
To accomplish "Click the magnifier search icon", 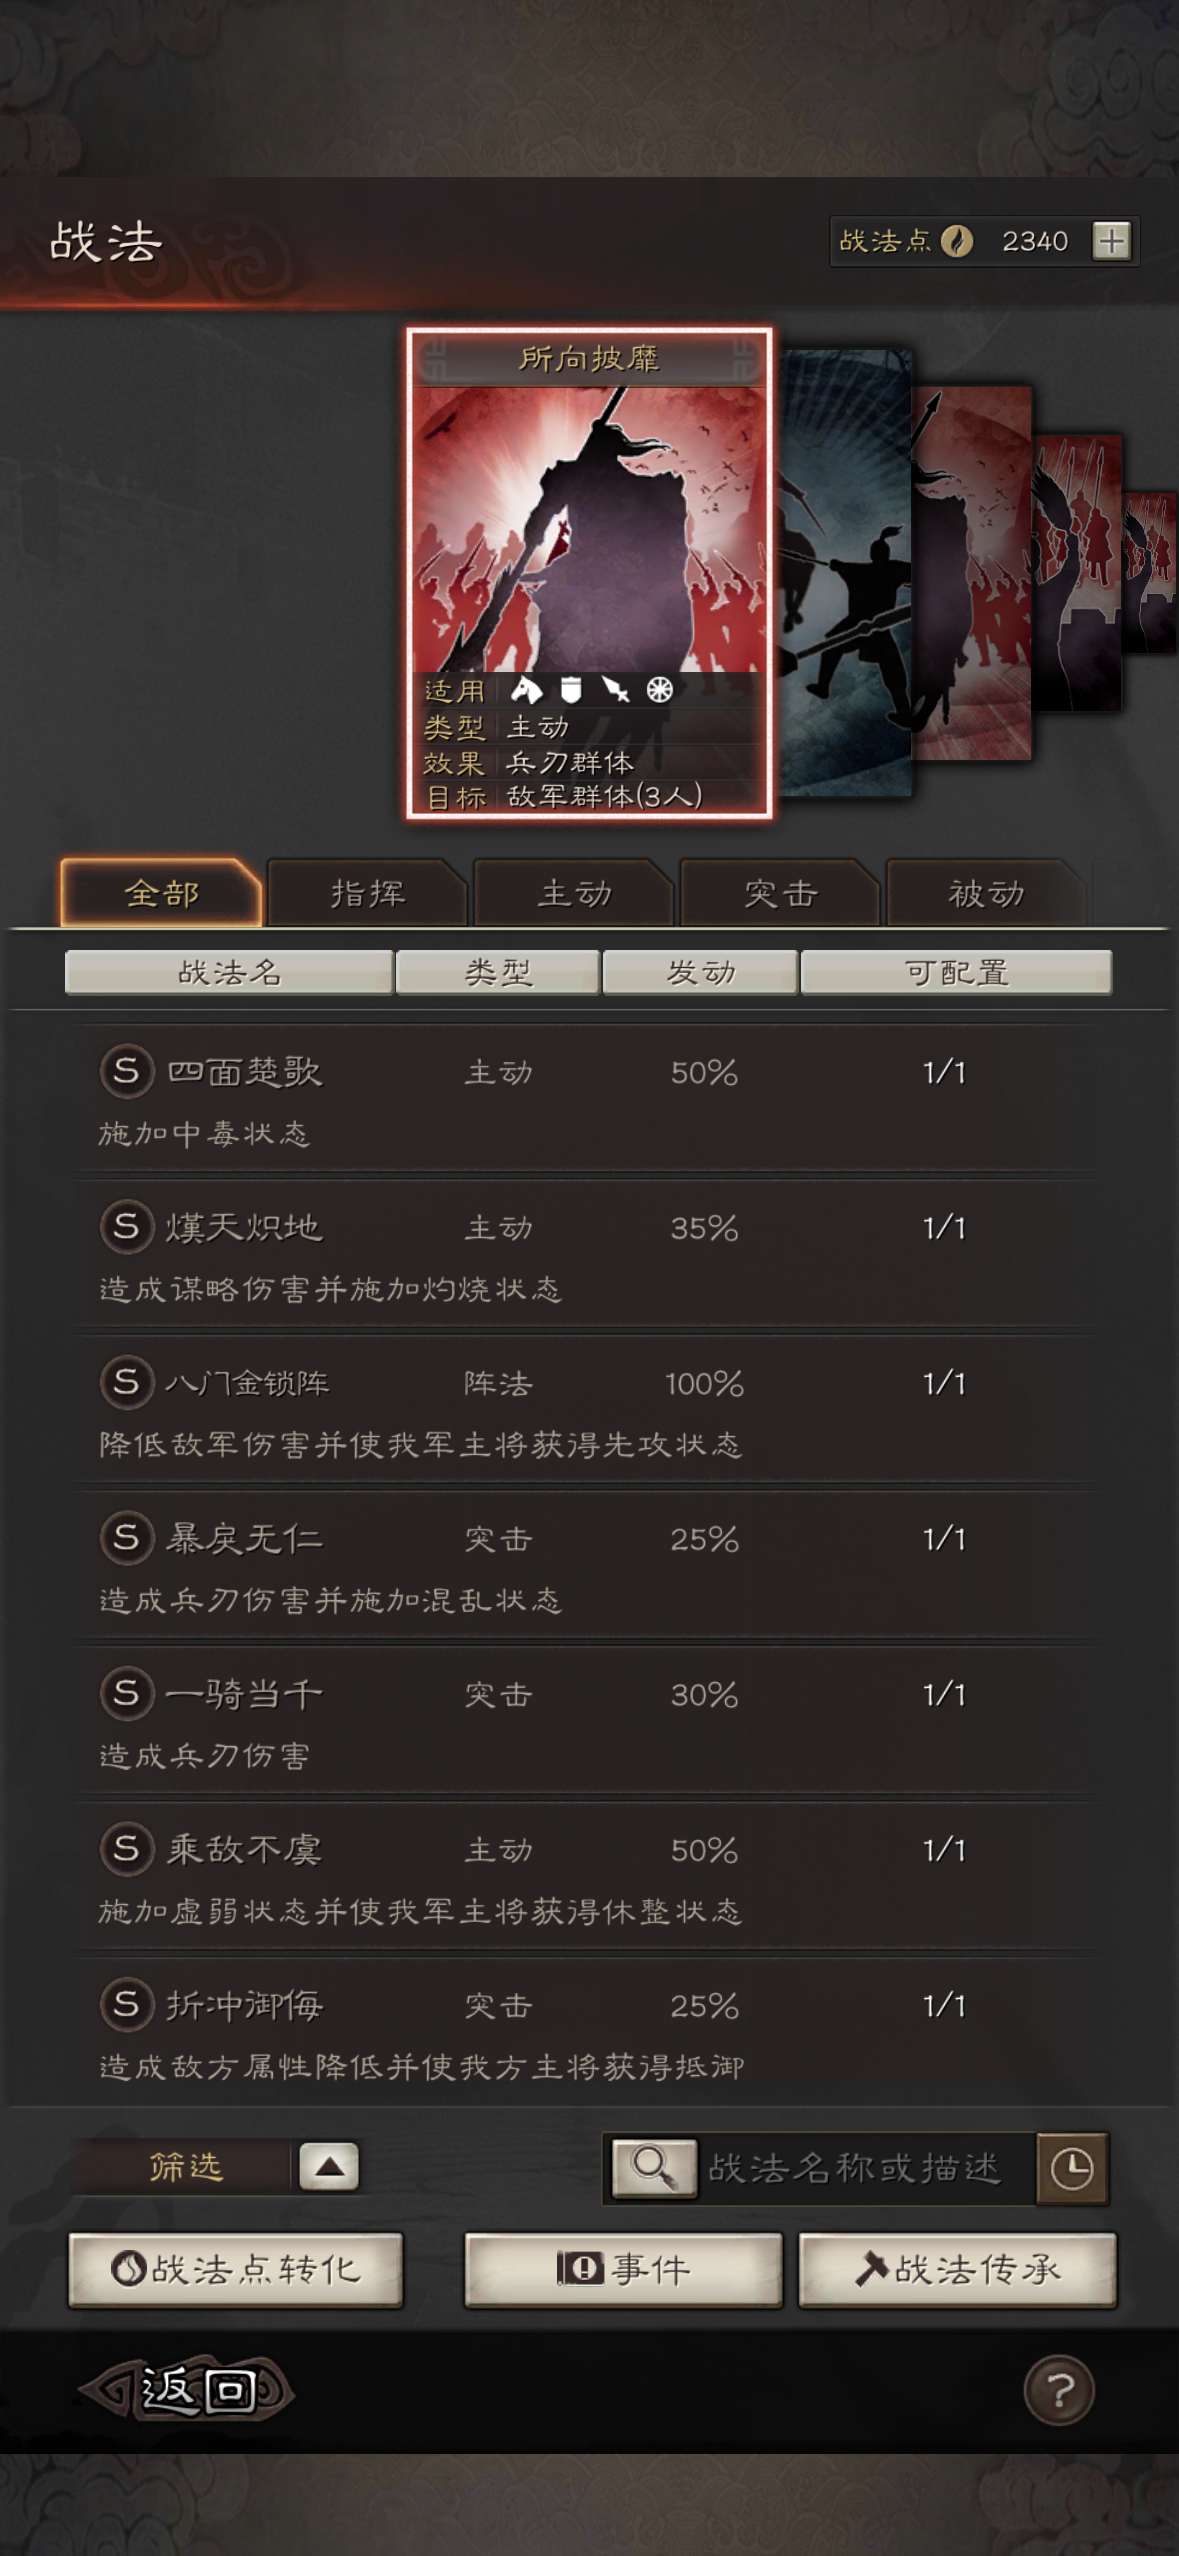I will click(654, 2167).
